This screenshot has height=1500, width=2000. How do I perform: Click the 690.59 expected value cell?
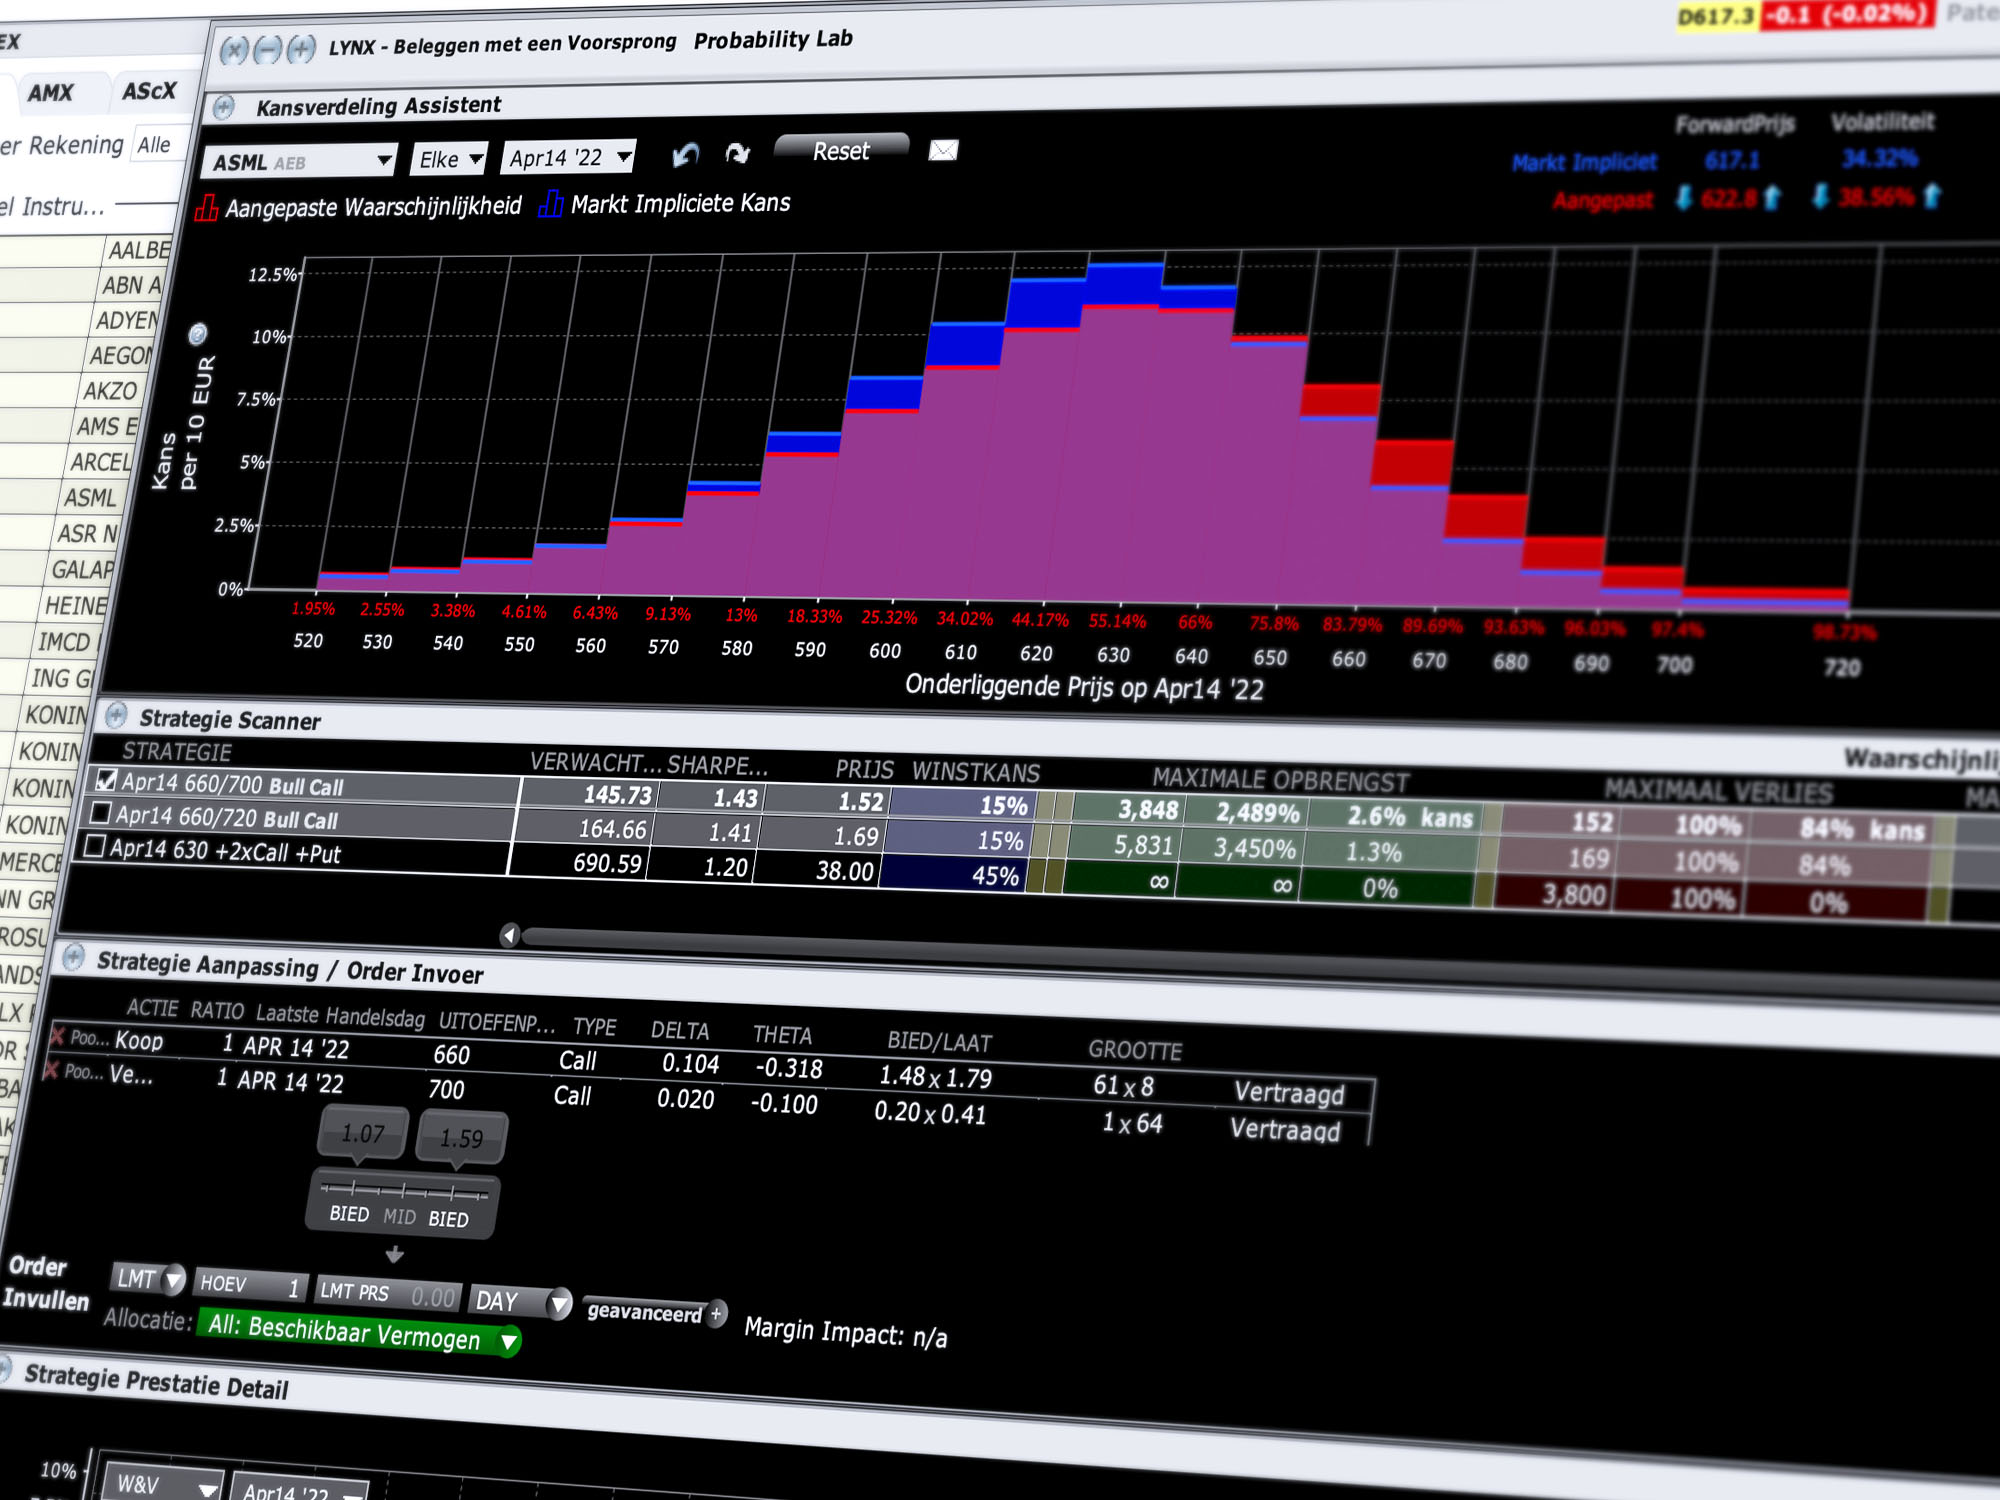coord(606,863)
